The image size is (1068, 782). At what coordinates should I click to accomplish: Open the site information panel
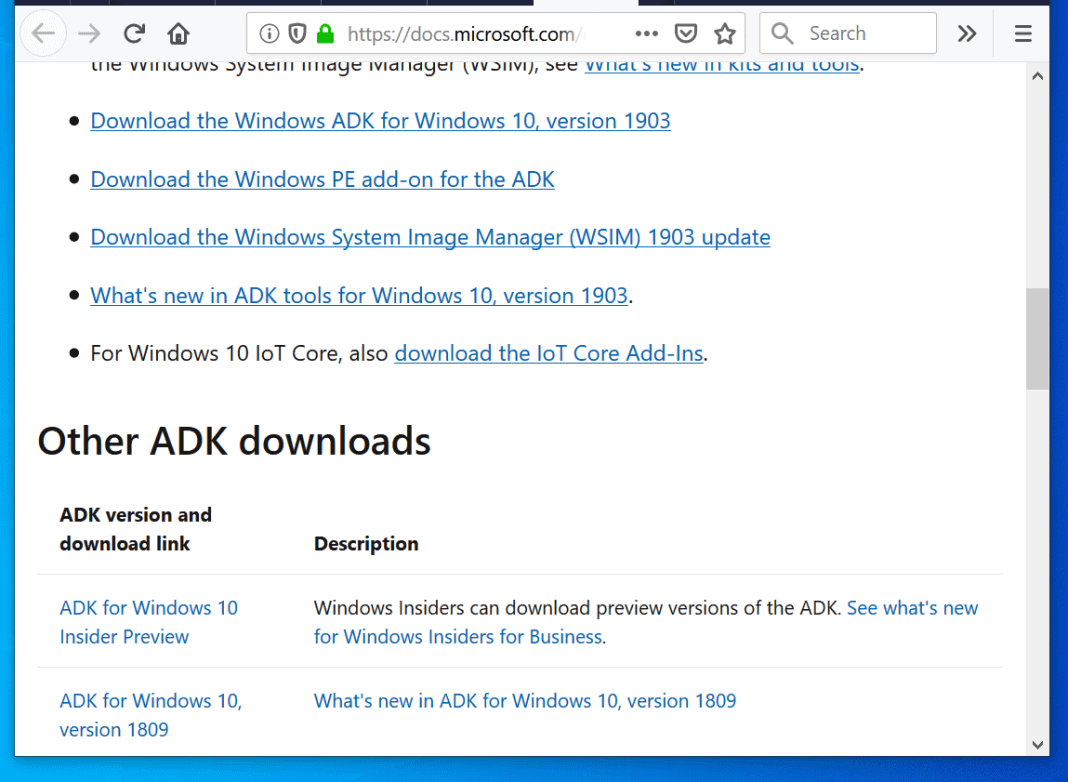pos(269,33)
